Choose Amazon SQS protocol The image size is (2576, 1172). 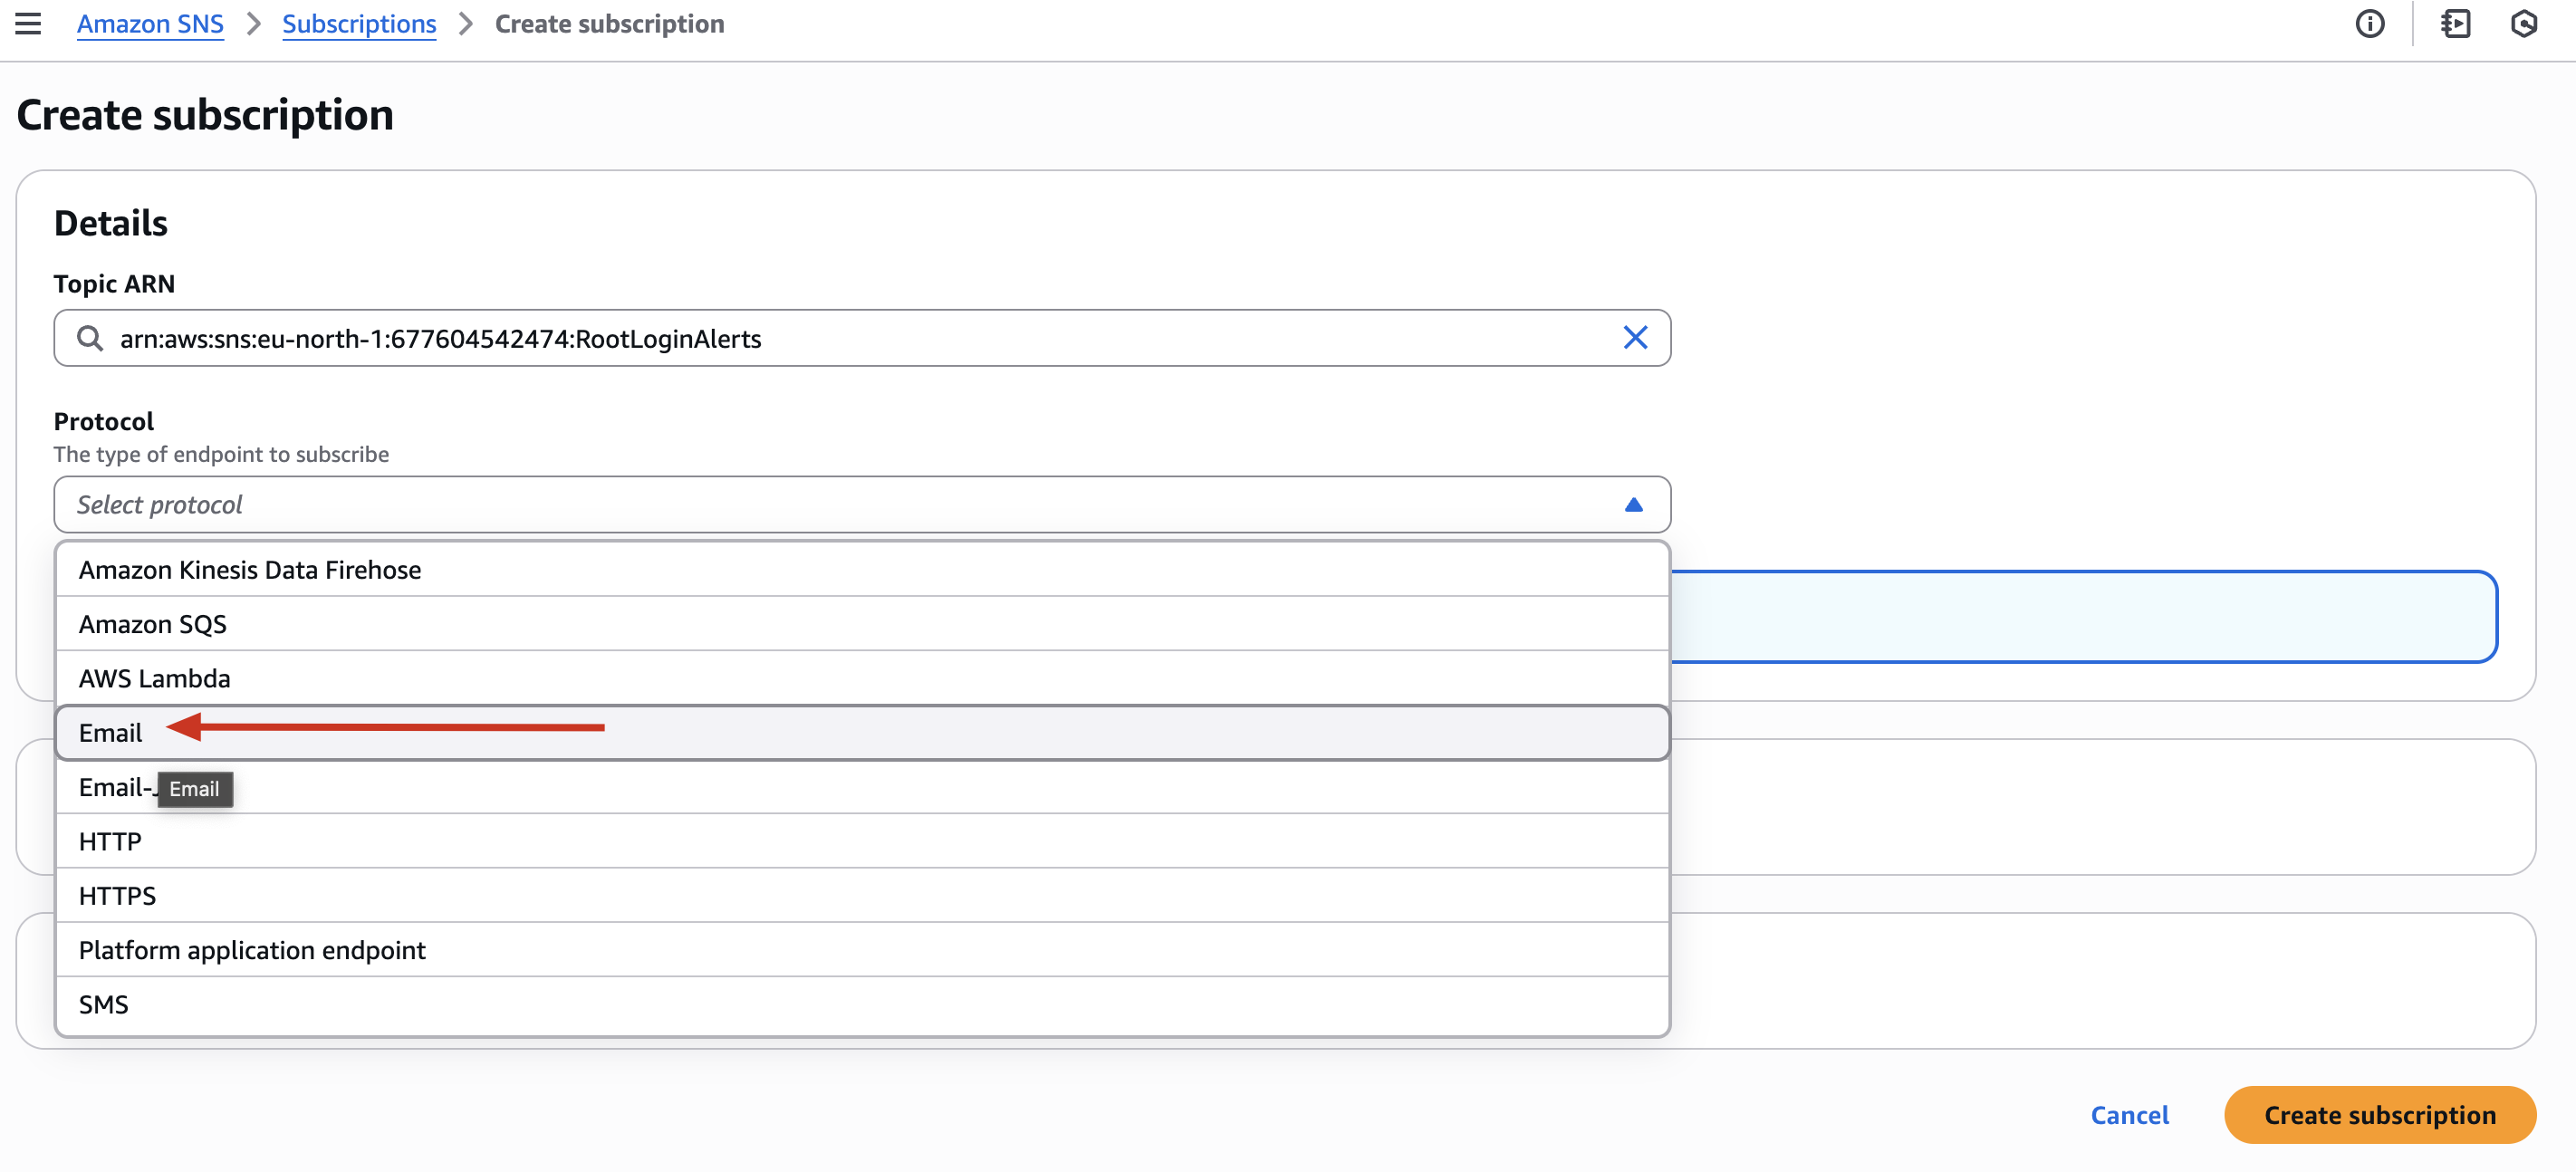tap(862, 624)
